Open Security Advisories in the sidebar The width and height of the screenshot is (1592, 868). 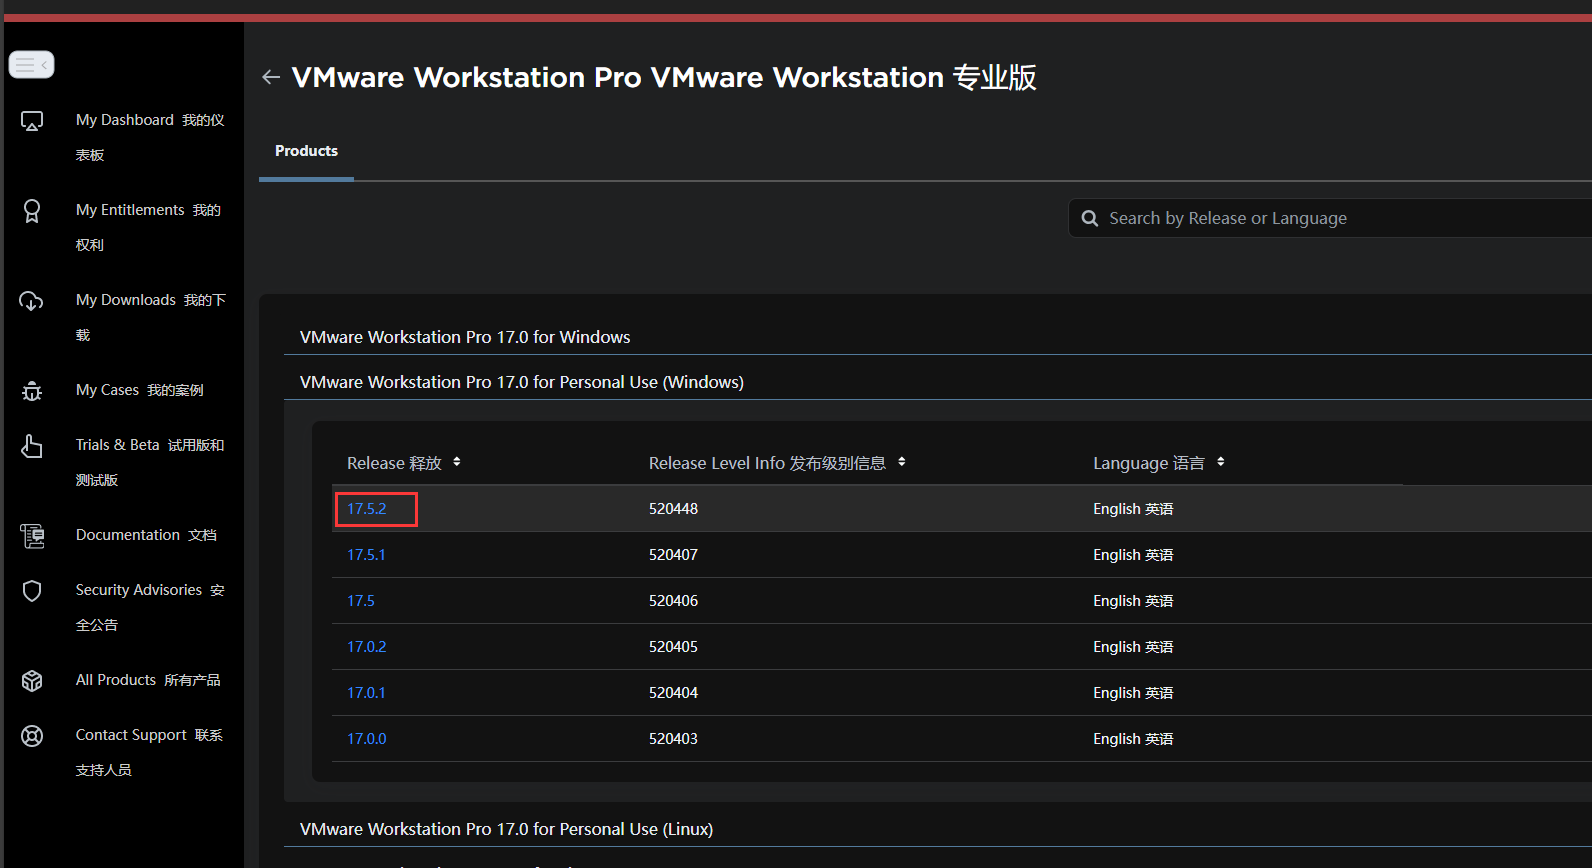150,607
